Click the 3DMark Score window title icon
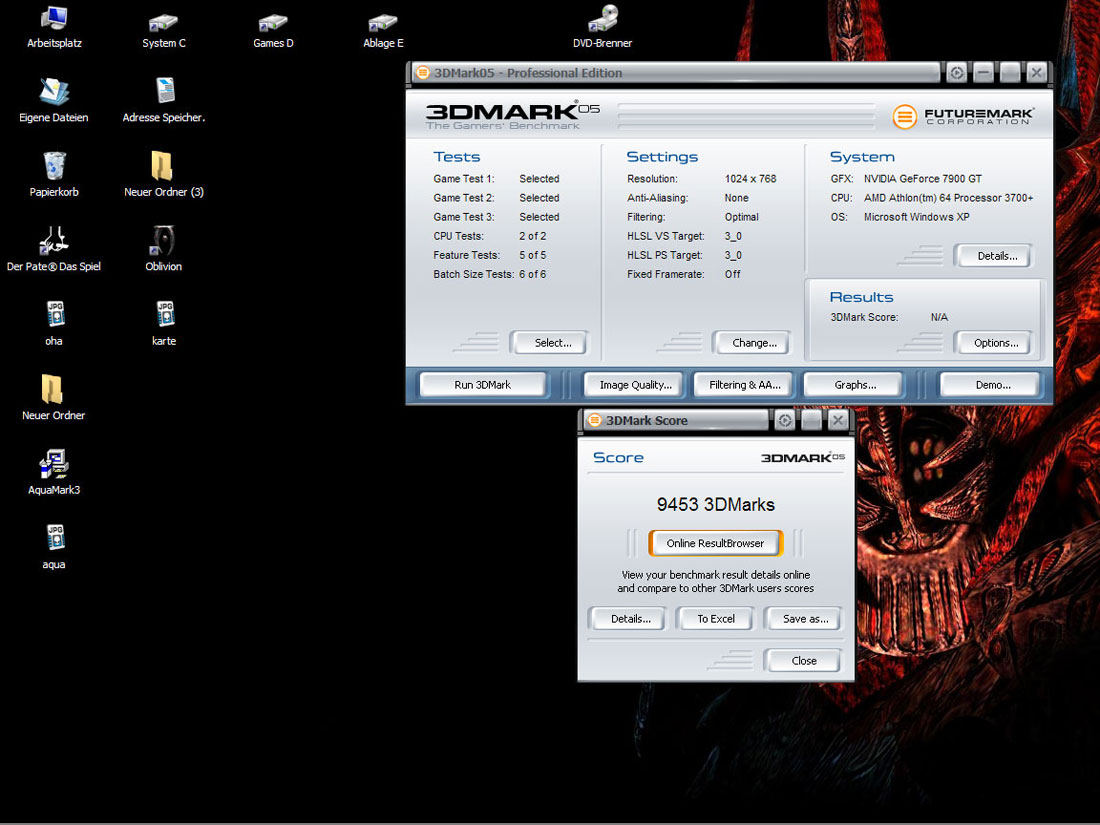1100x825 pixels. [594, 420]
